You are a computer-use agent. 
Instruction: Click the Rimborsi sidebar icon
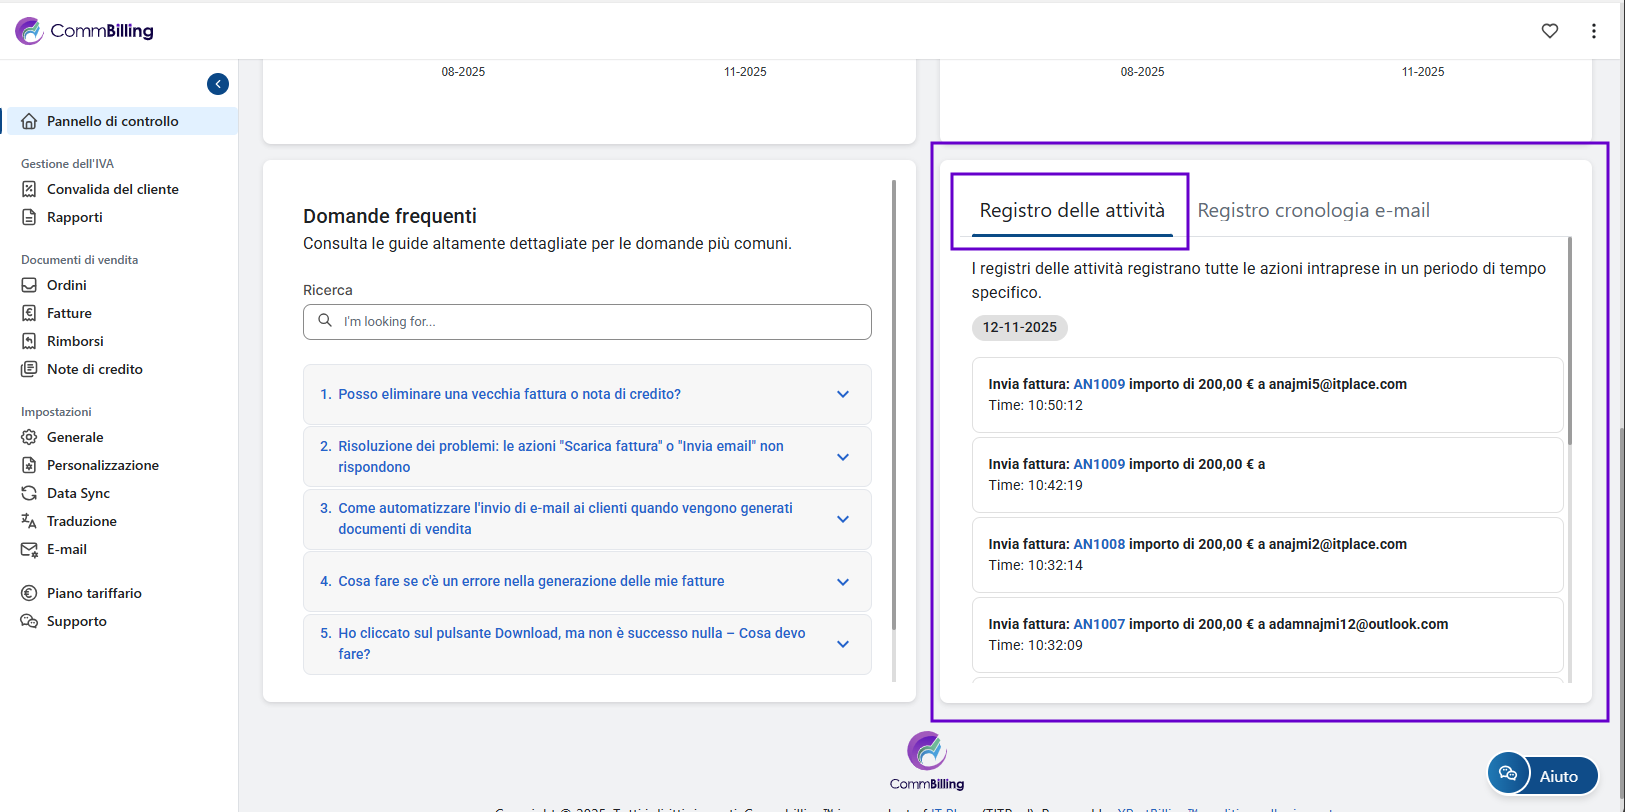point(29,341)
